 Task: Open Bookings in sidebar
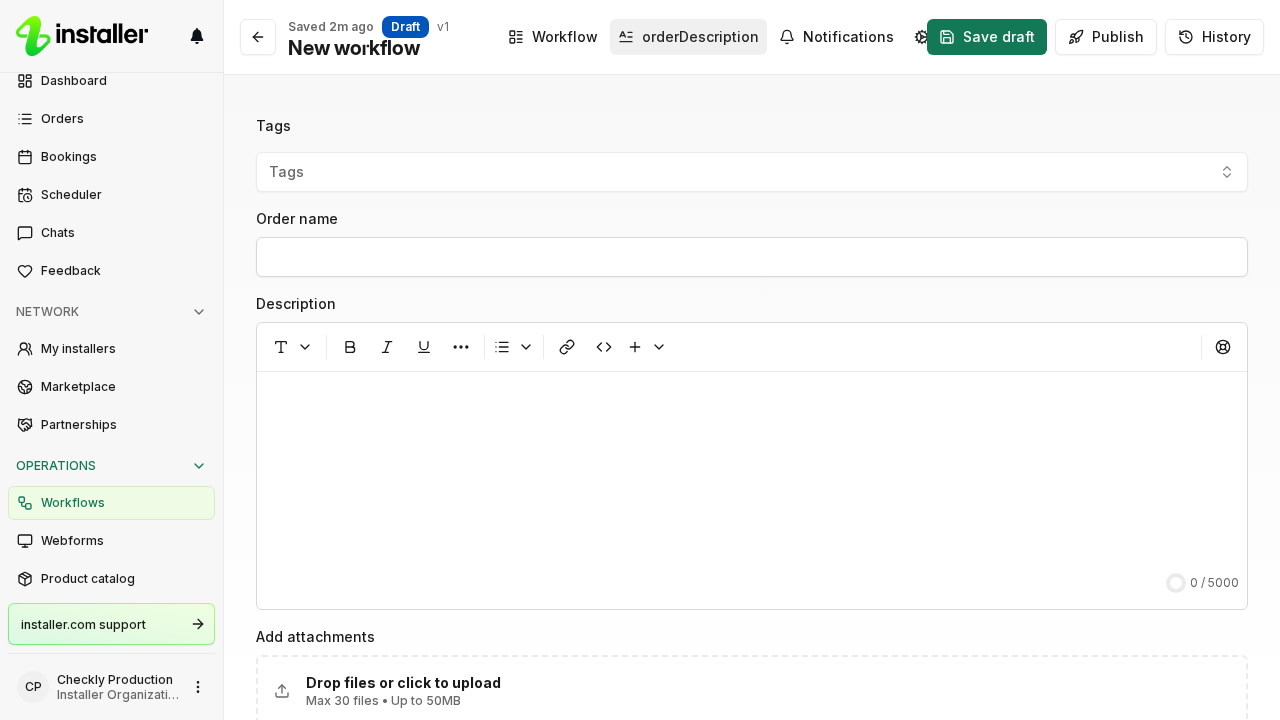pyautogui.click(x=111, y=157)
